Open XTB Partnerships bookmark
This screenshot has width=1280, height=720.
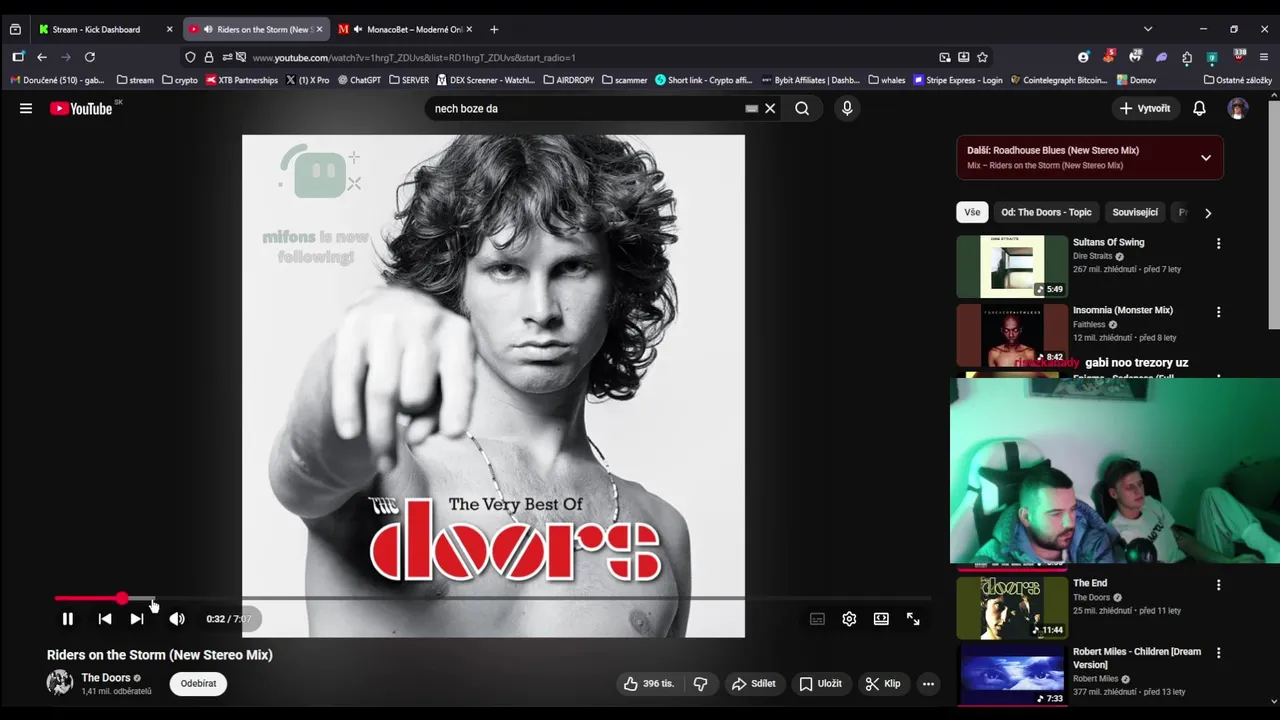(241, 80)
